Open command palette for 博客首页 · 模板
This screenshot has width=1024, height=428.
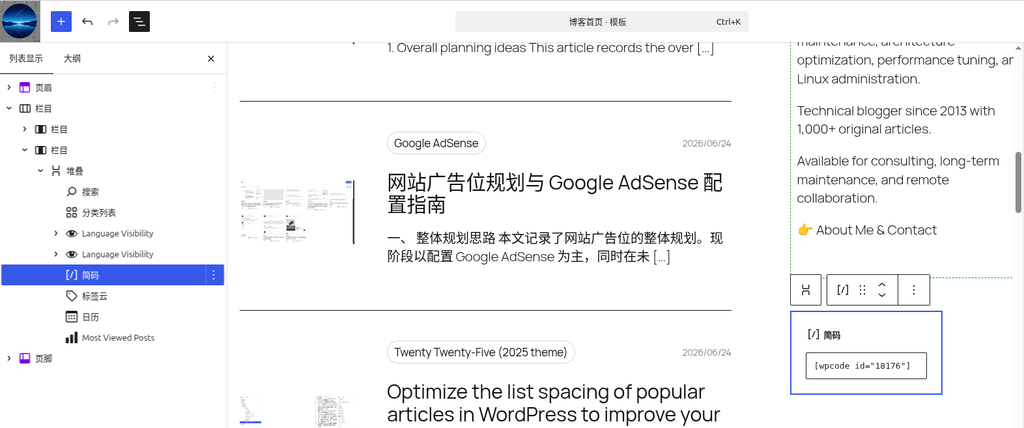click(x=601, y=22)
